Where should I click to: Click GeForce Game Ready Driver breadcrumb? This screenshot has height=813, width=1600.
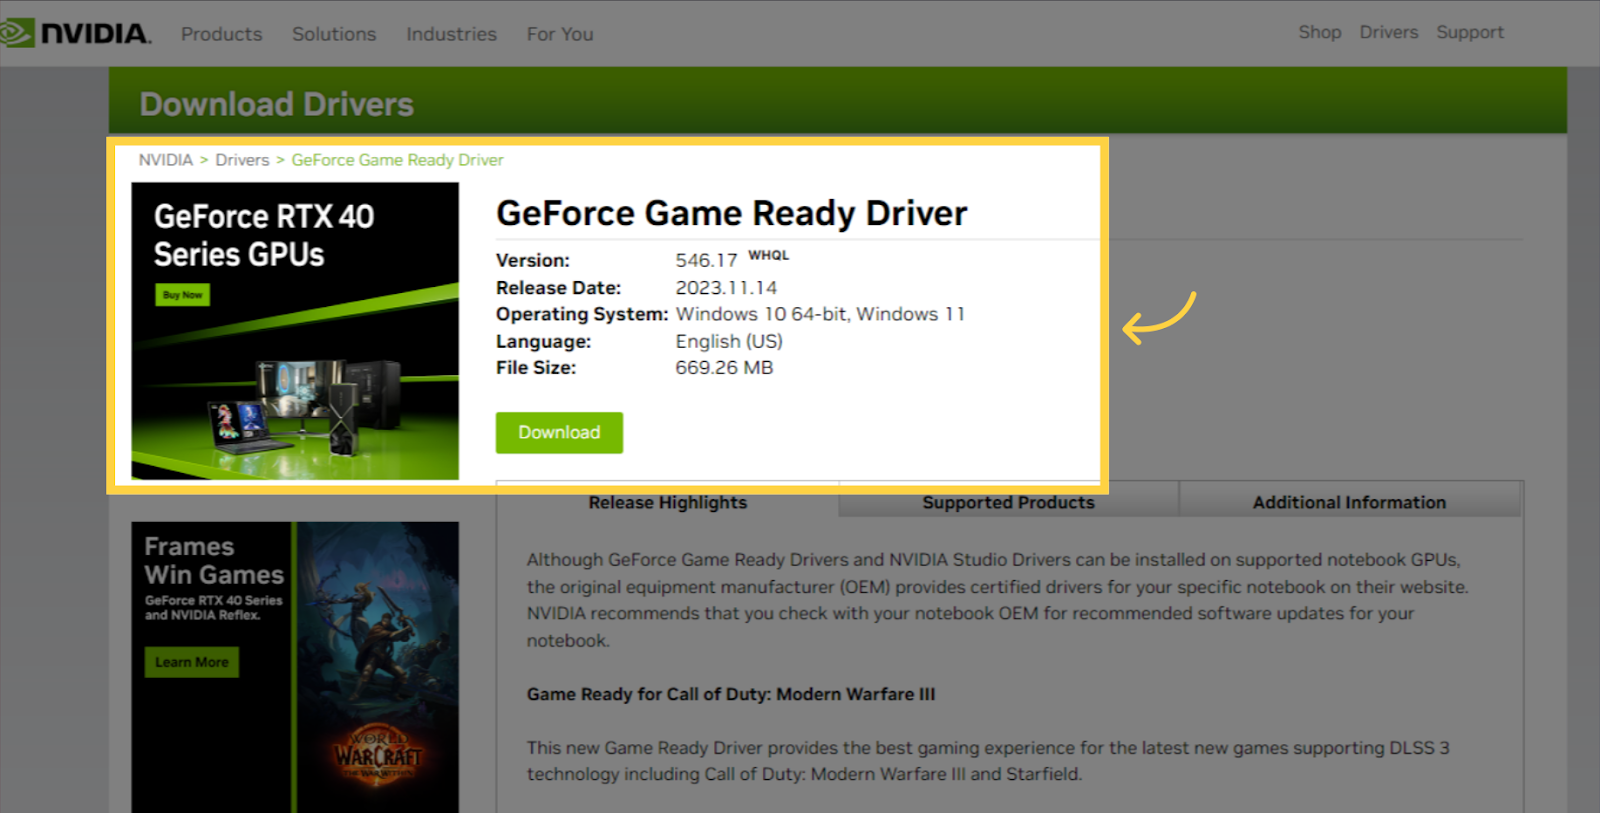pyautogui.click(x=397, y=160)
